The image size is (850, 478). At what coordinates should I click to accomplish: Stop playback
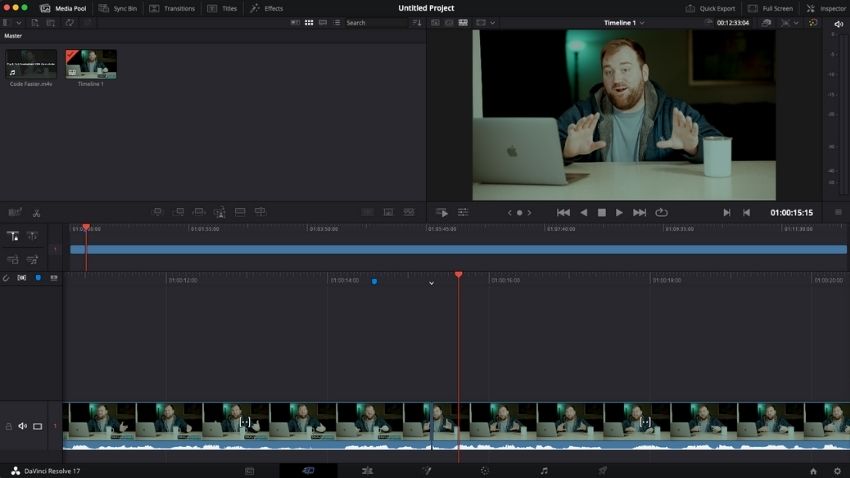(x=601, y=213)
